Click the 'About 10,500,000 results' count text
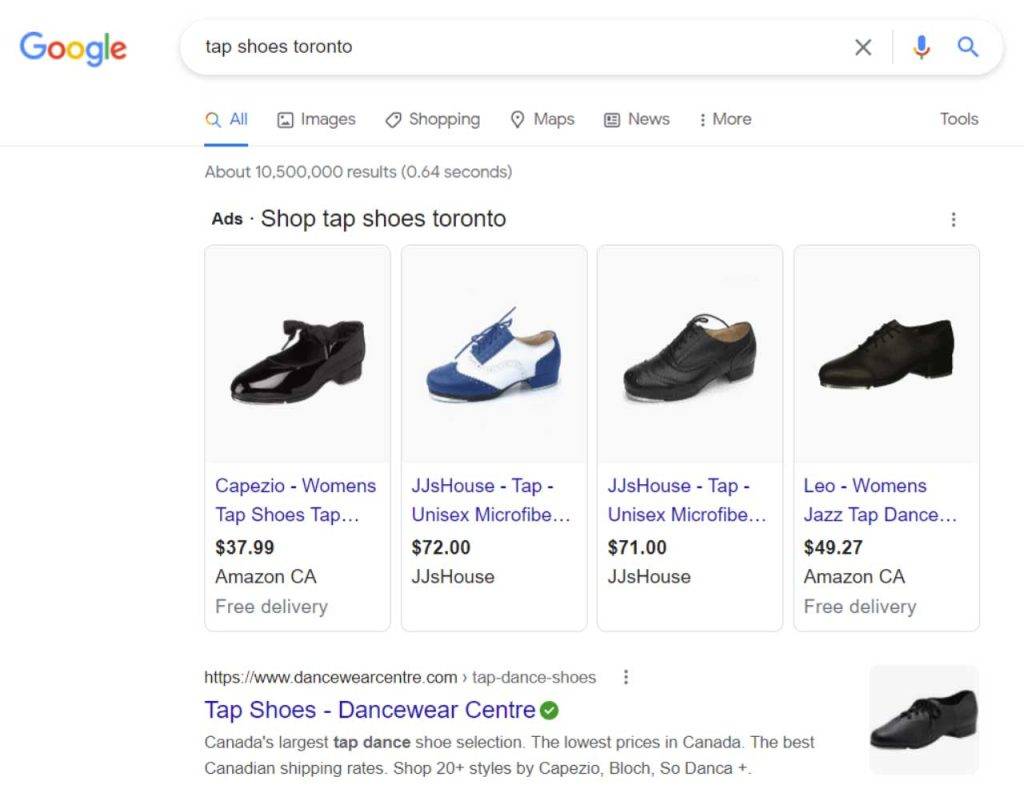Image resolution: width=1024 pixels, height=805 pixels. pyautogui.click(x=359, y=172)
